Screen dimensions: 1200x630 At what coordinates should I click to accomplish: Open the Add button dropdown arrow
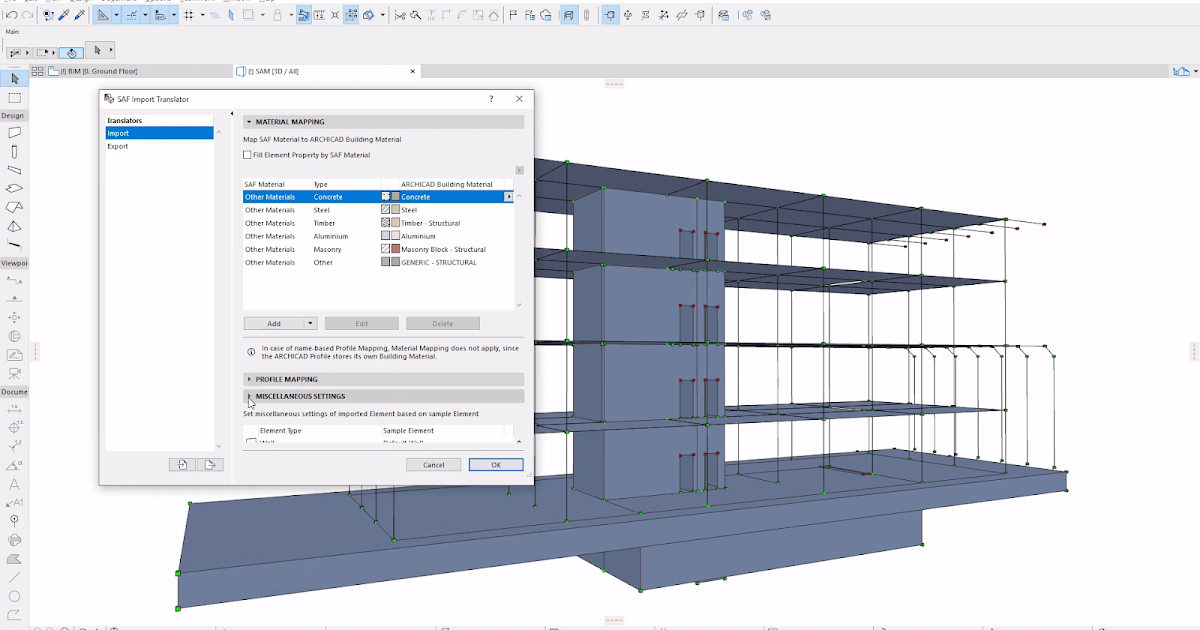tap(311, 324)
